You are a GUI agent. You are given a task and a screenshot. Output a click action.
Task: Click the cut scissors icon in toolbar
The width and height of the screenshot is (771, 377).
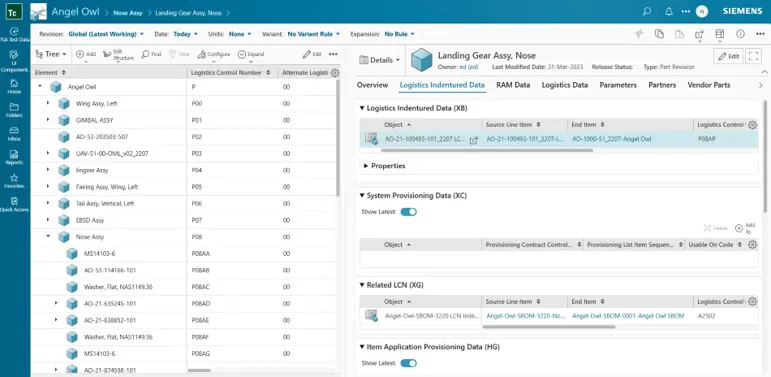coord(639,33)
